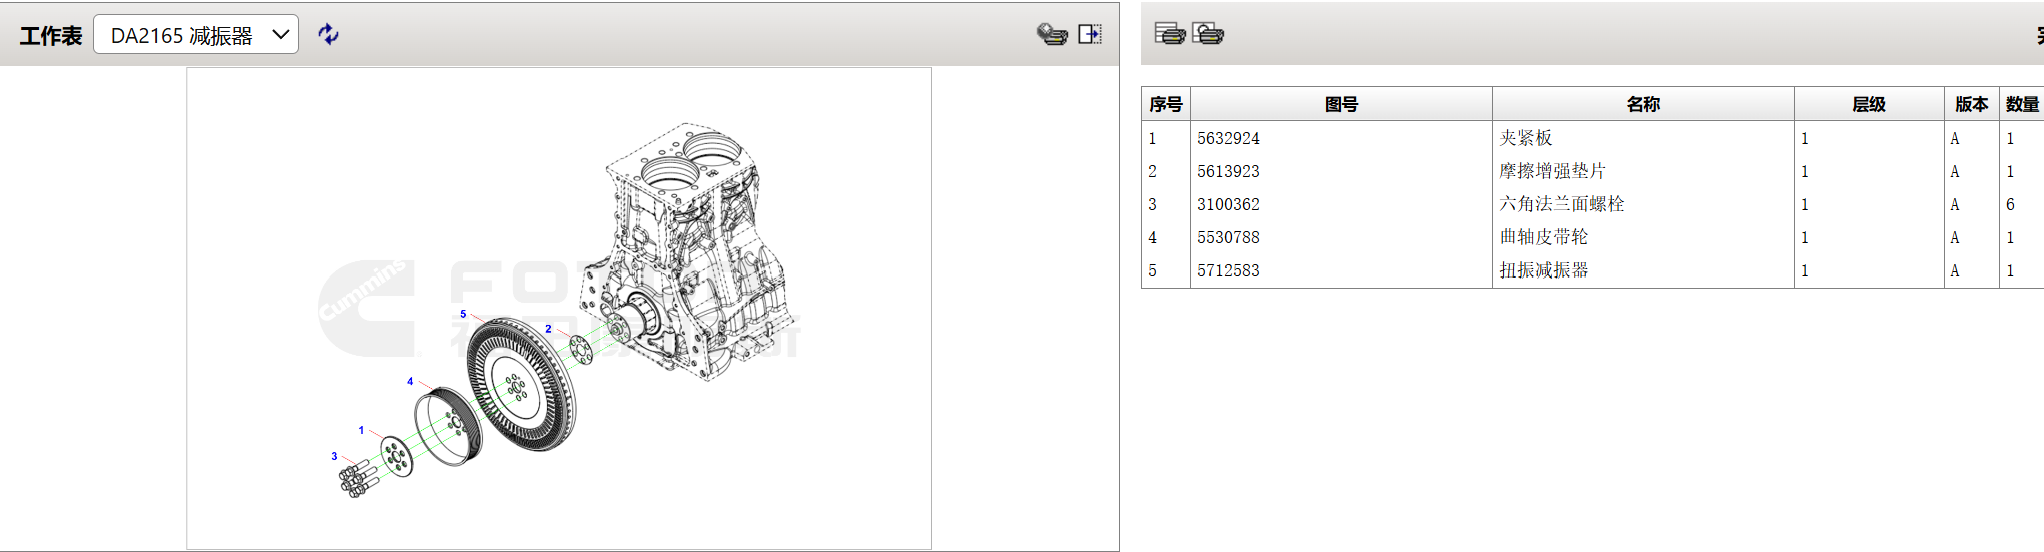
Task: Click callout number 2 on the diagram
Action: tap(548, 329)
